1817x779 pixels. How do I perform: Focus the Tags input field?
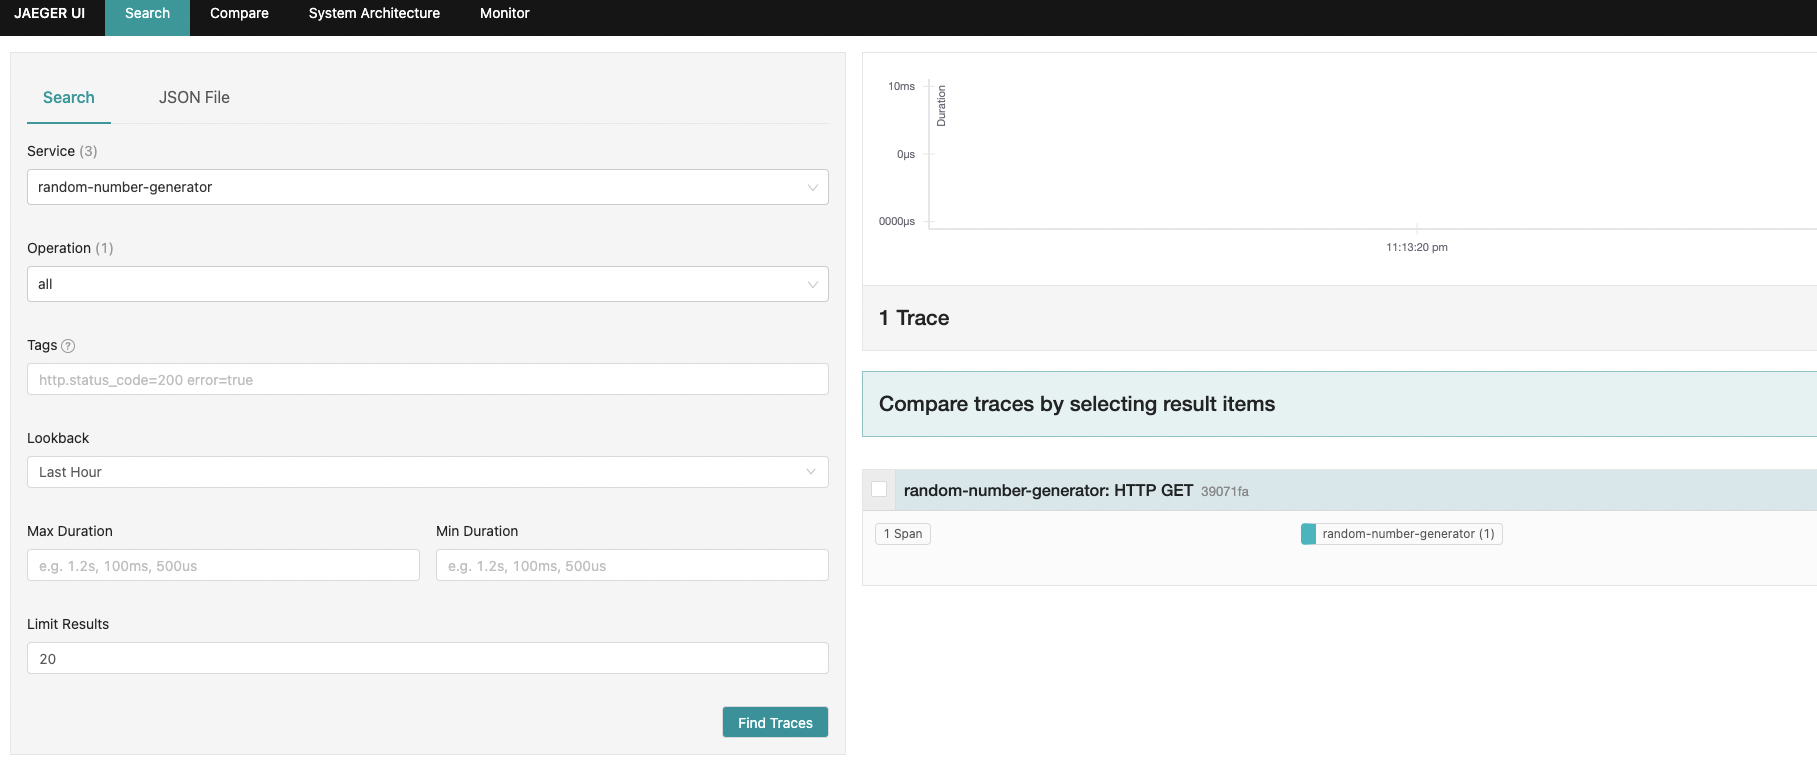tap(427, 379)
